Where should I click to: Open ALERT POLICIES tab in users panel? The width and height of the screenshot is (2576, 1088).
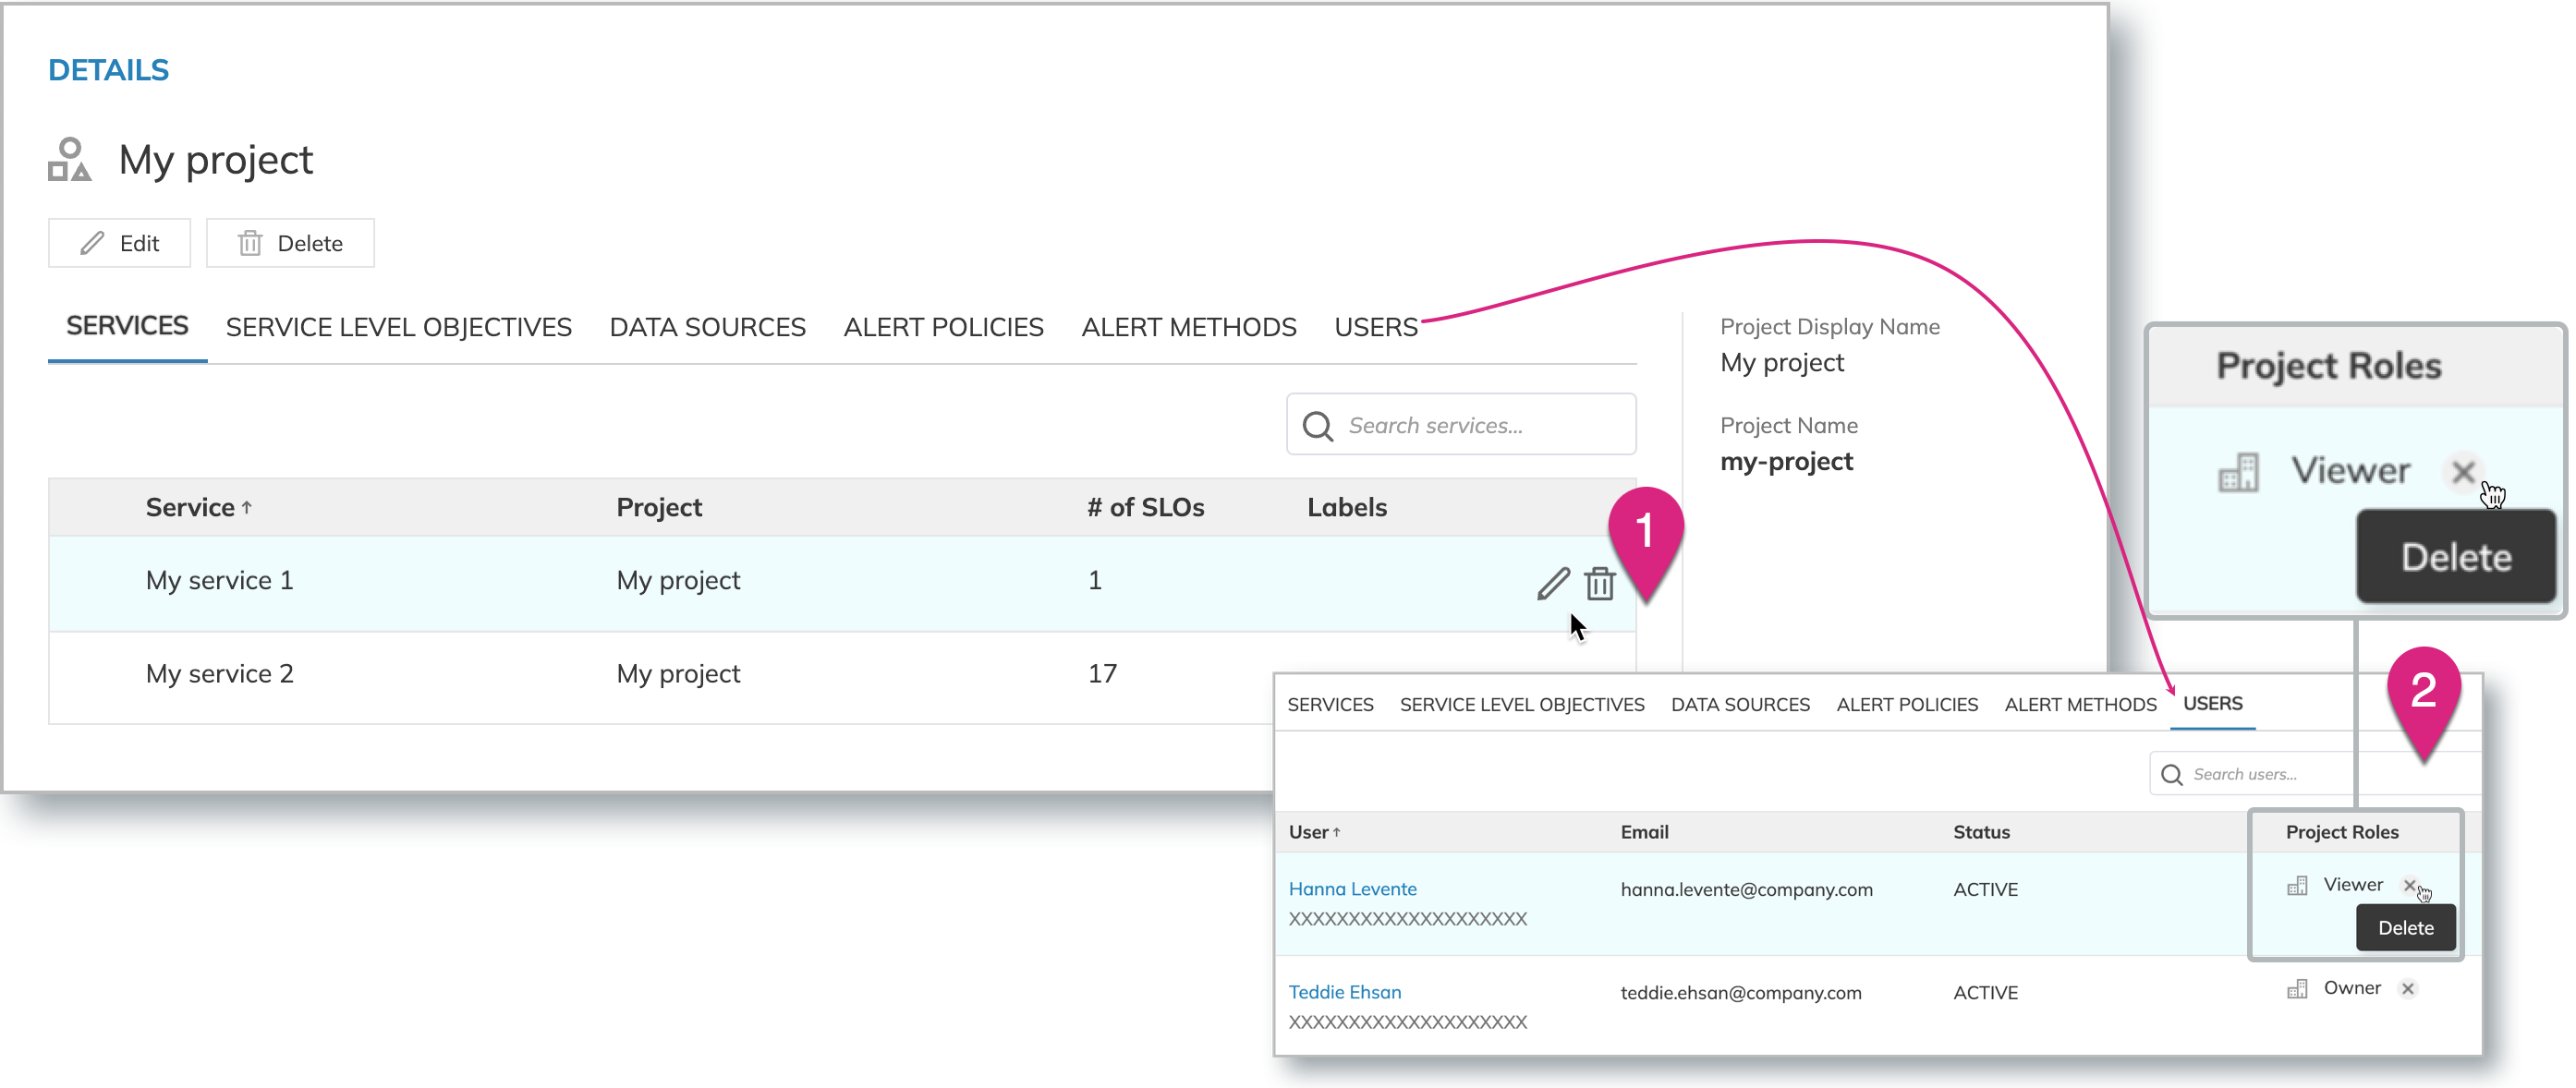(x=1907, y=705)
